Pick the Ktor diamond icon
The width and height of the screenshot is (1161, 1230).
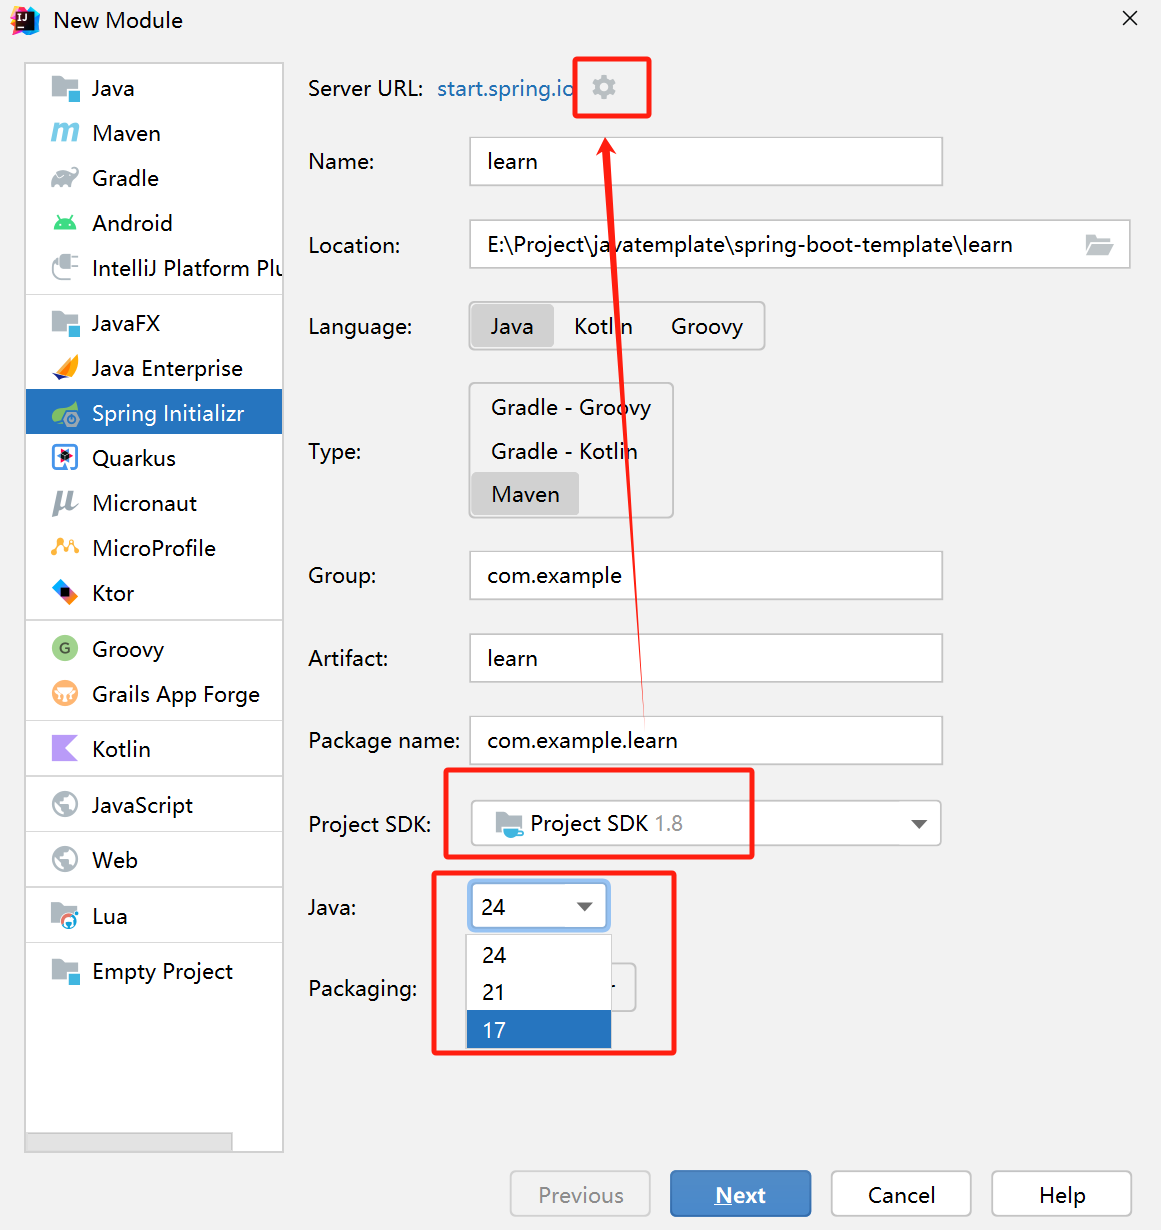click(x=65, y=593)
